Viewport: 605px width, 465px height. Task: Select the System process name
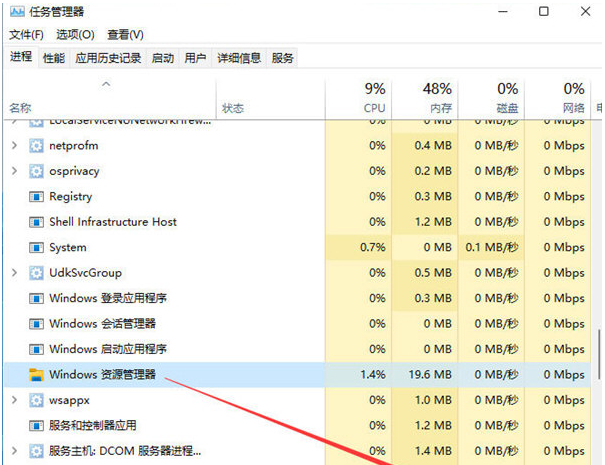point(68,248)
